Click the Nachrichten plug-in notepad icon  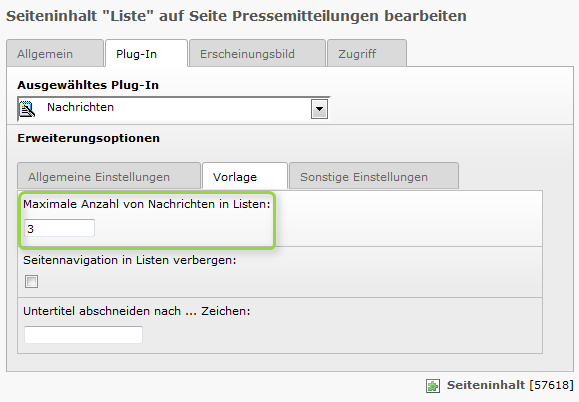point(27,109)
